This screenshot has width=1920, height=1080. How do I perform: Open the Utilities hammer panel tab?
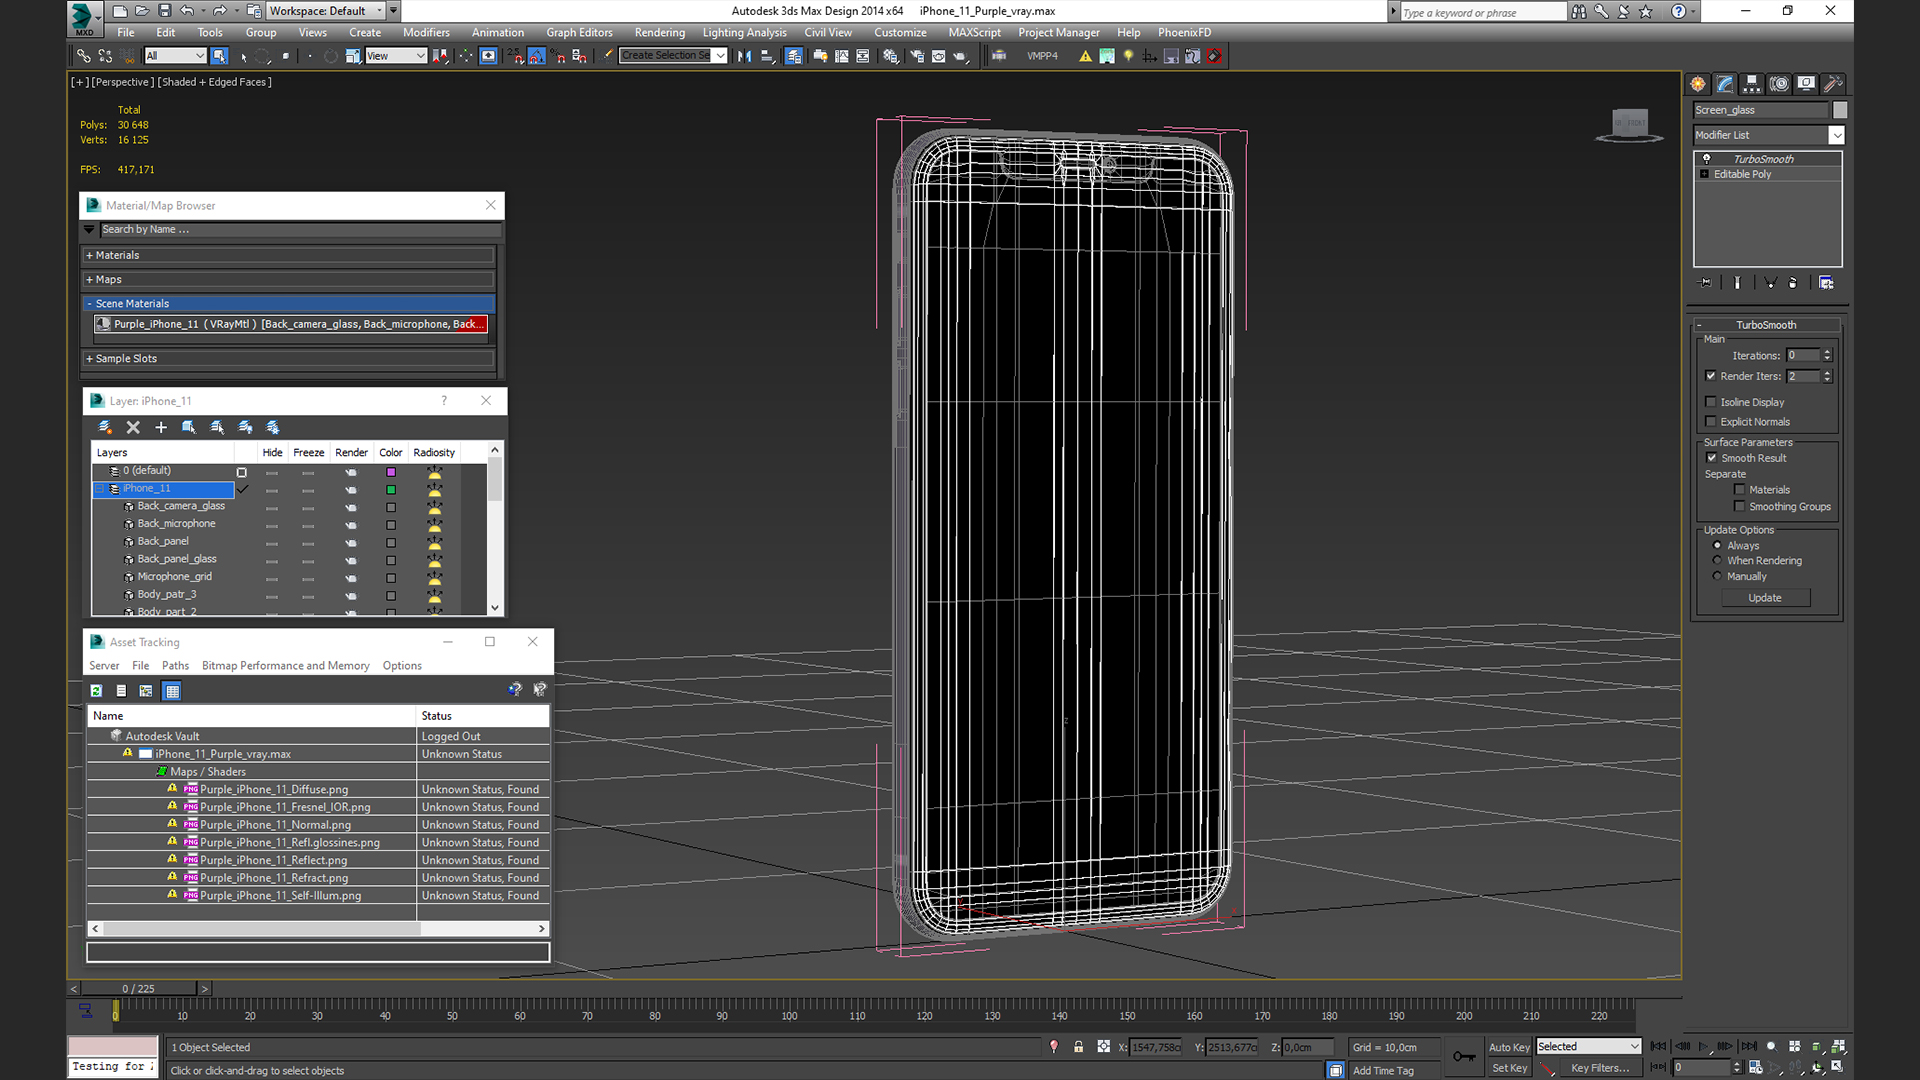tap(1833, 84)
